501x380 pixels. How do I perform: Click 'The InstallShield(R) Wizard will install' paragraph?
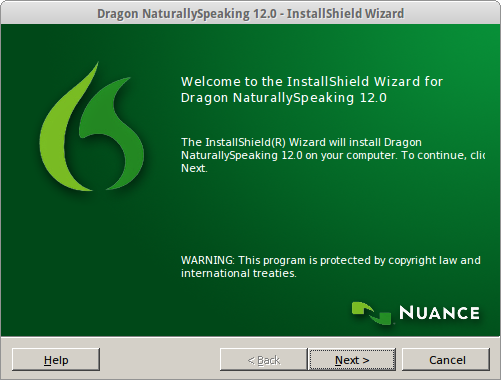333,155
